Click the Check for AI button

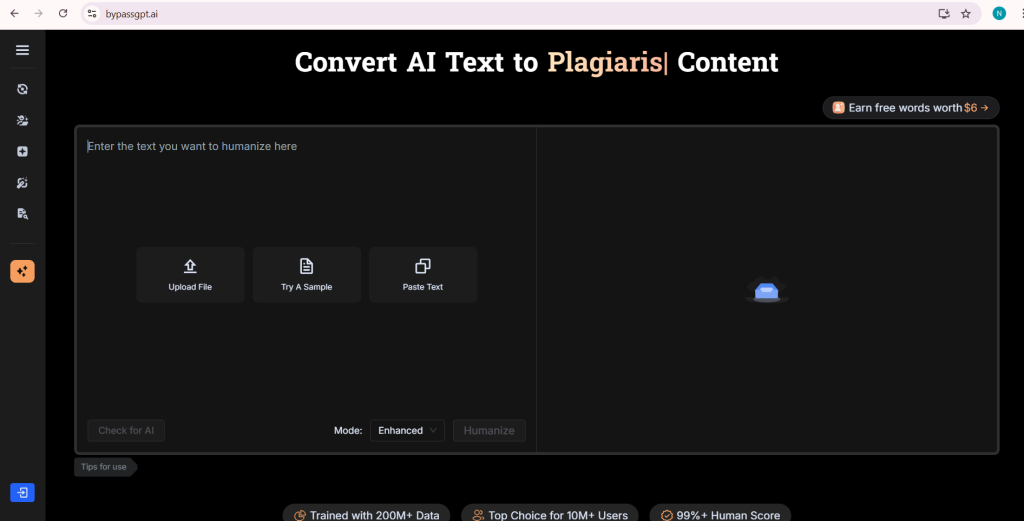126,431
